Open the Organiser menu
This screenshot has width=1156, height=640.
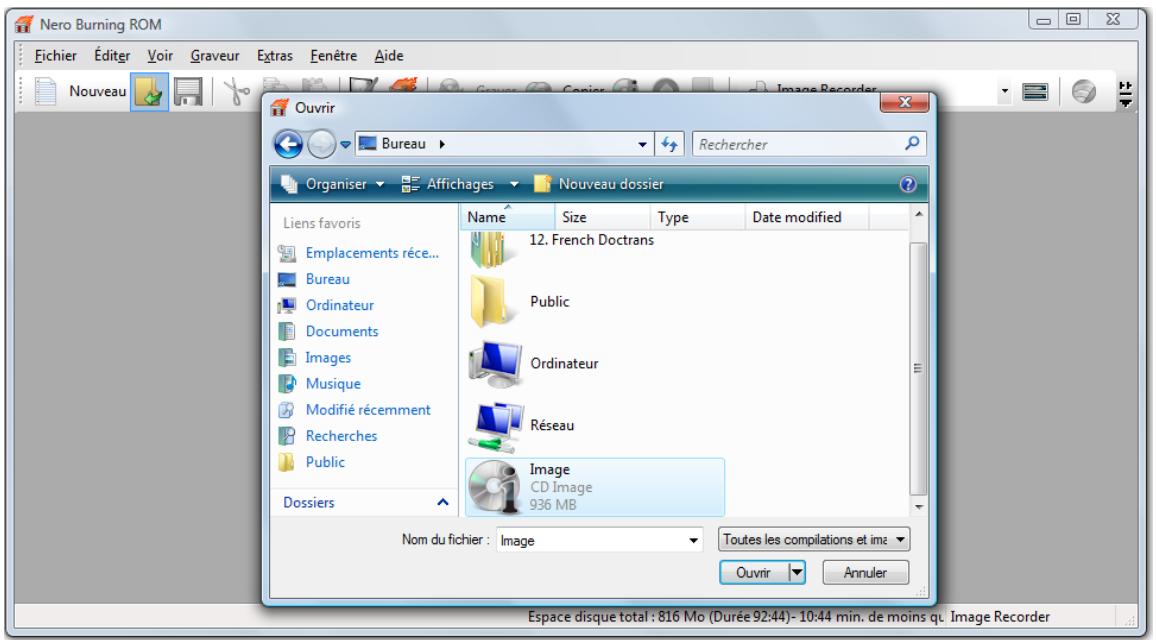(x=333, y=184)
